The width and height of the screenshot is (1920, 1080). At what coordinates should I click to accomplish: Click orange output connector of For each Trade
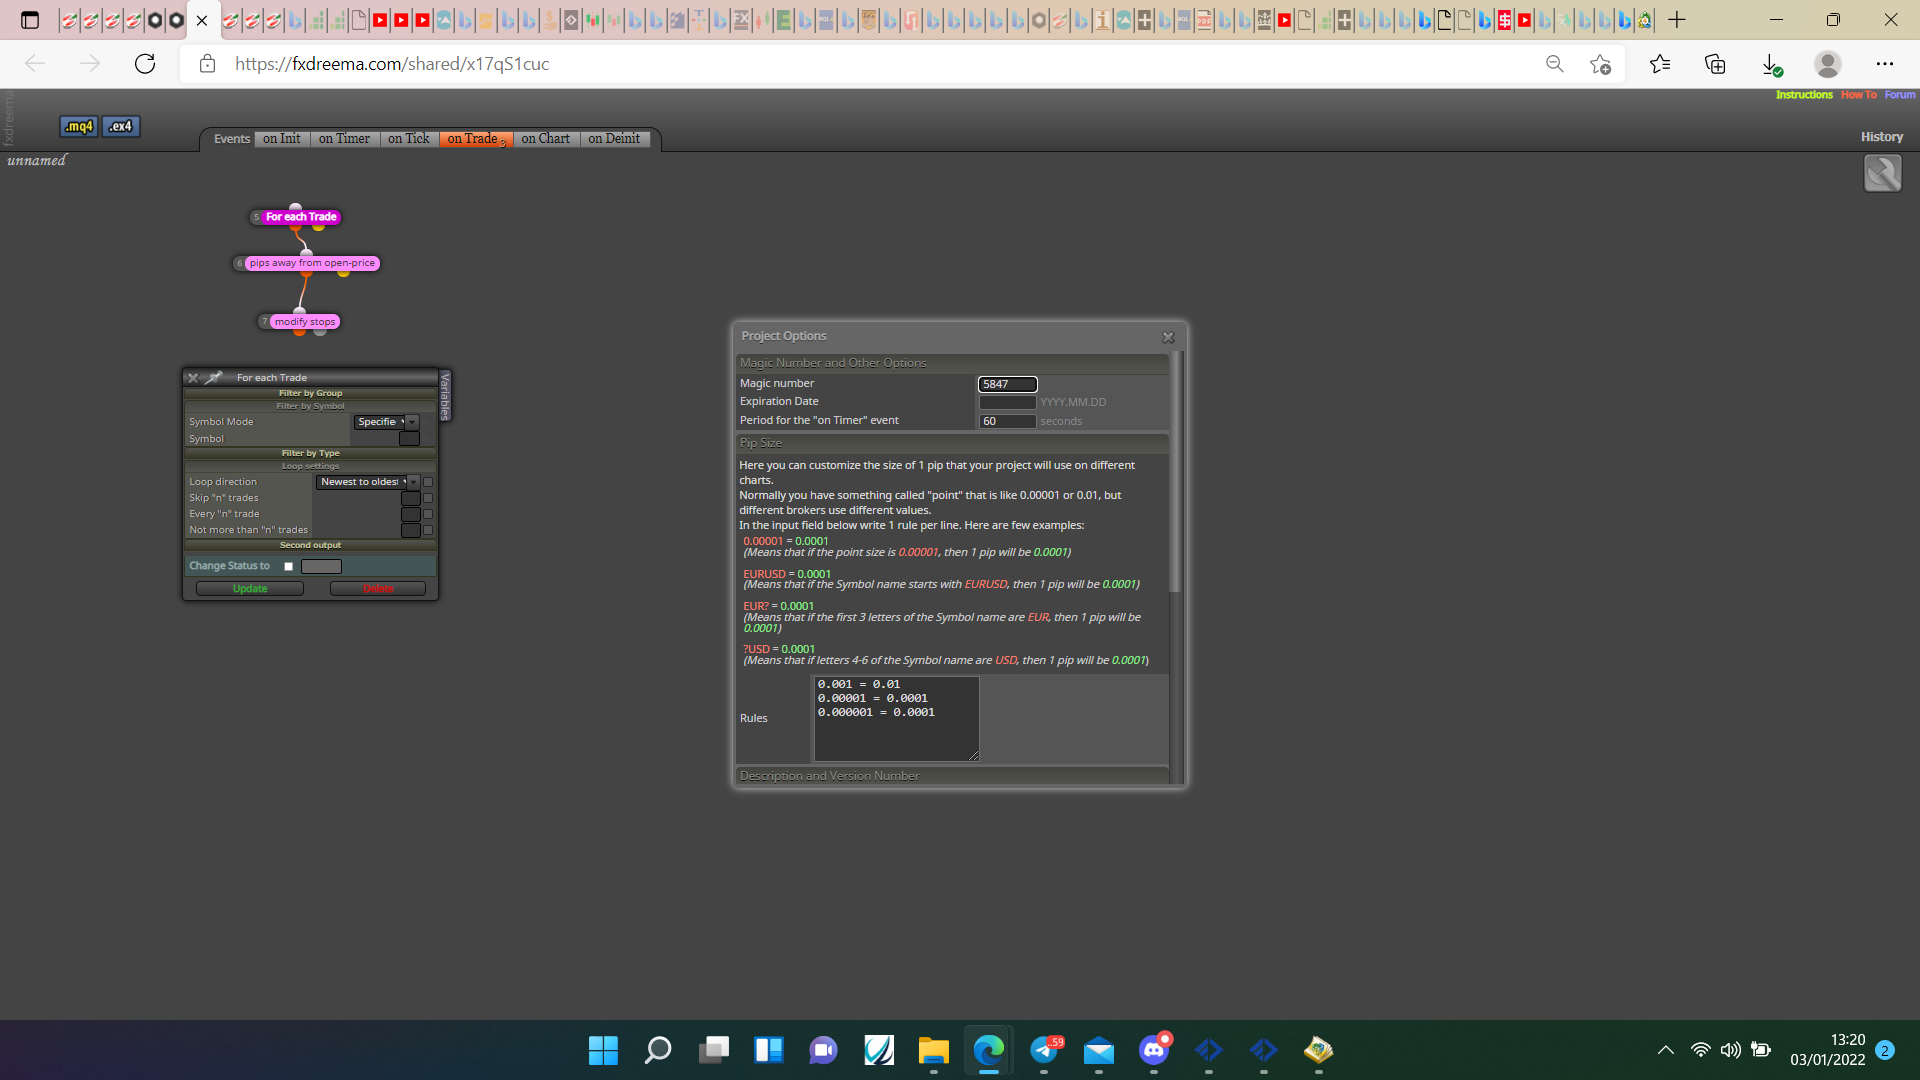click(x=295, y=227)
